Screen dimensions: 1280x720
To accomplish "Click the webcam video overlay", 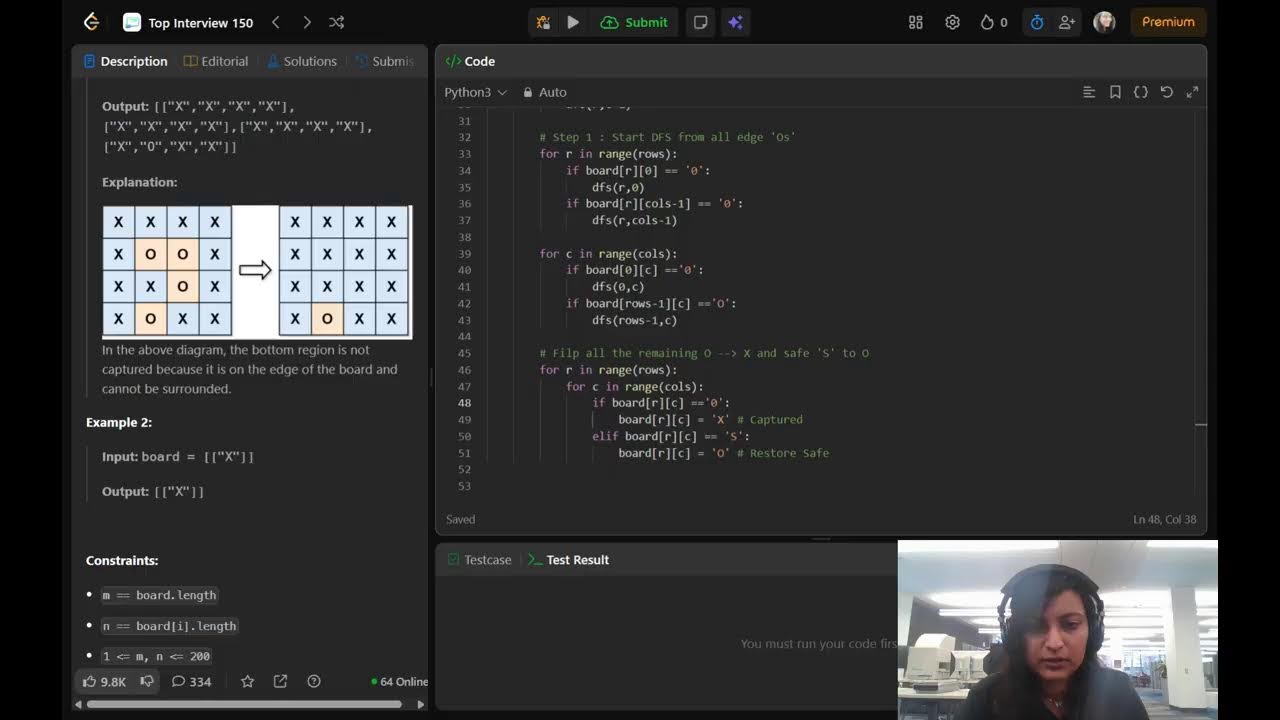I will [x=1058, y=630].
